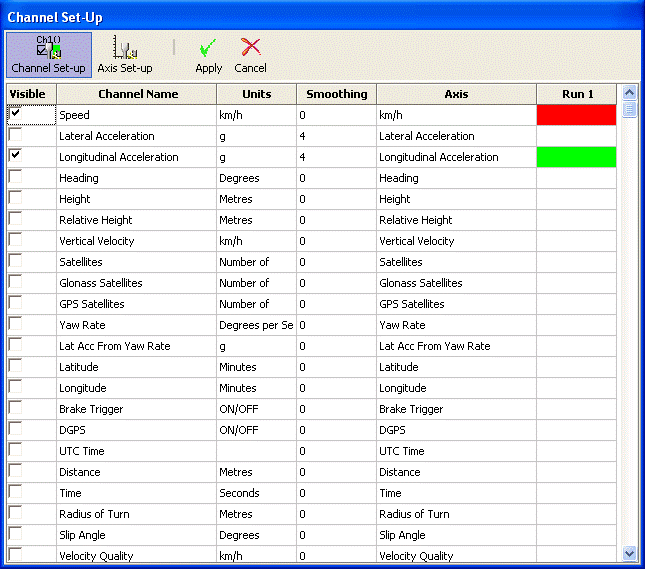Click the Heading Degrees units cell
The image size is (645, 569).
click(256, 178)
